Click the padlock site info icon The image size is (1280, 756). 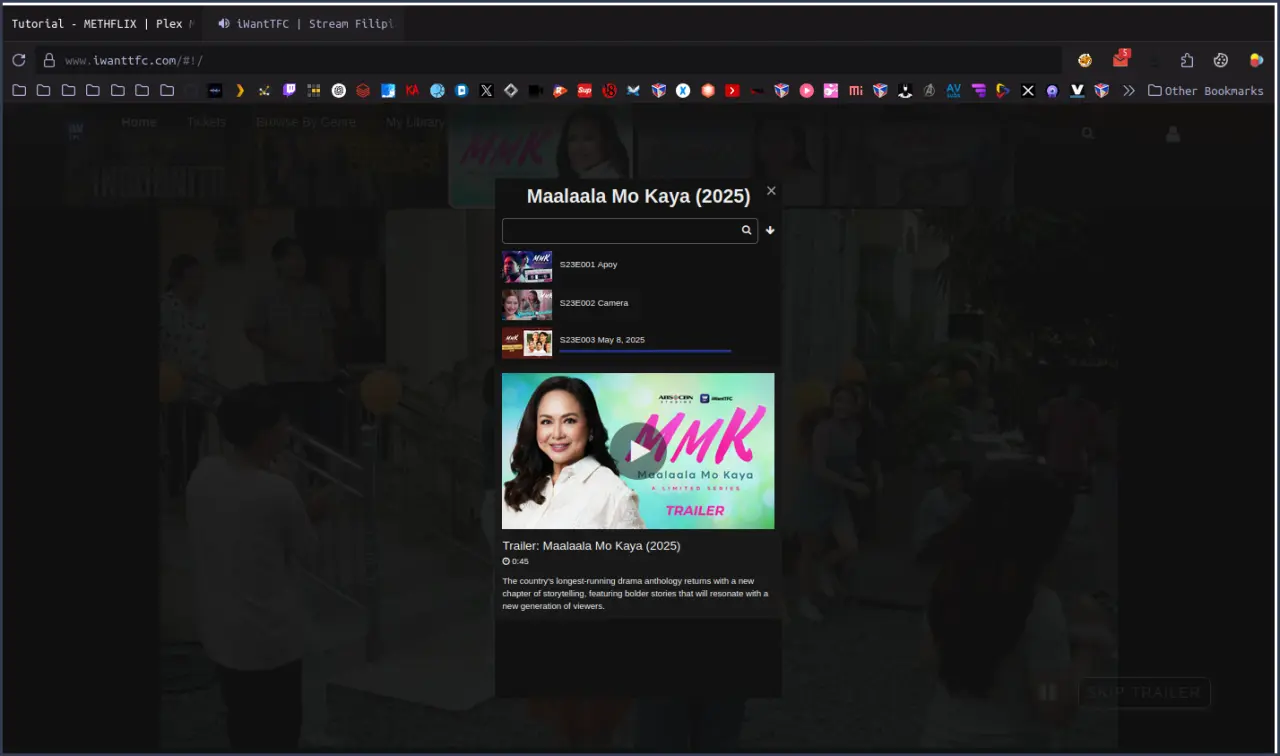[49, 60]
